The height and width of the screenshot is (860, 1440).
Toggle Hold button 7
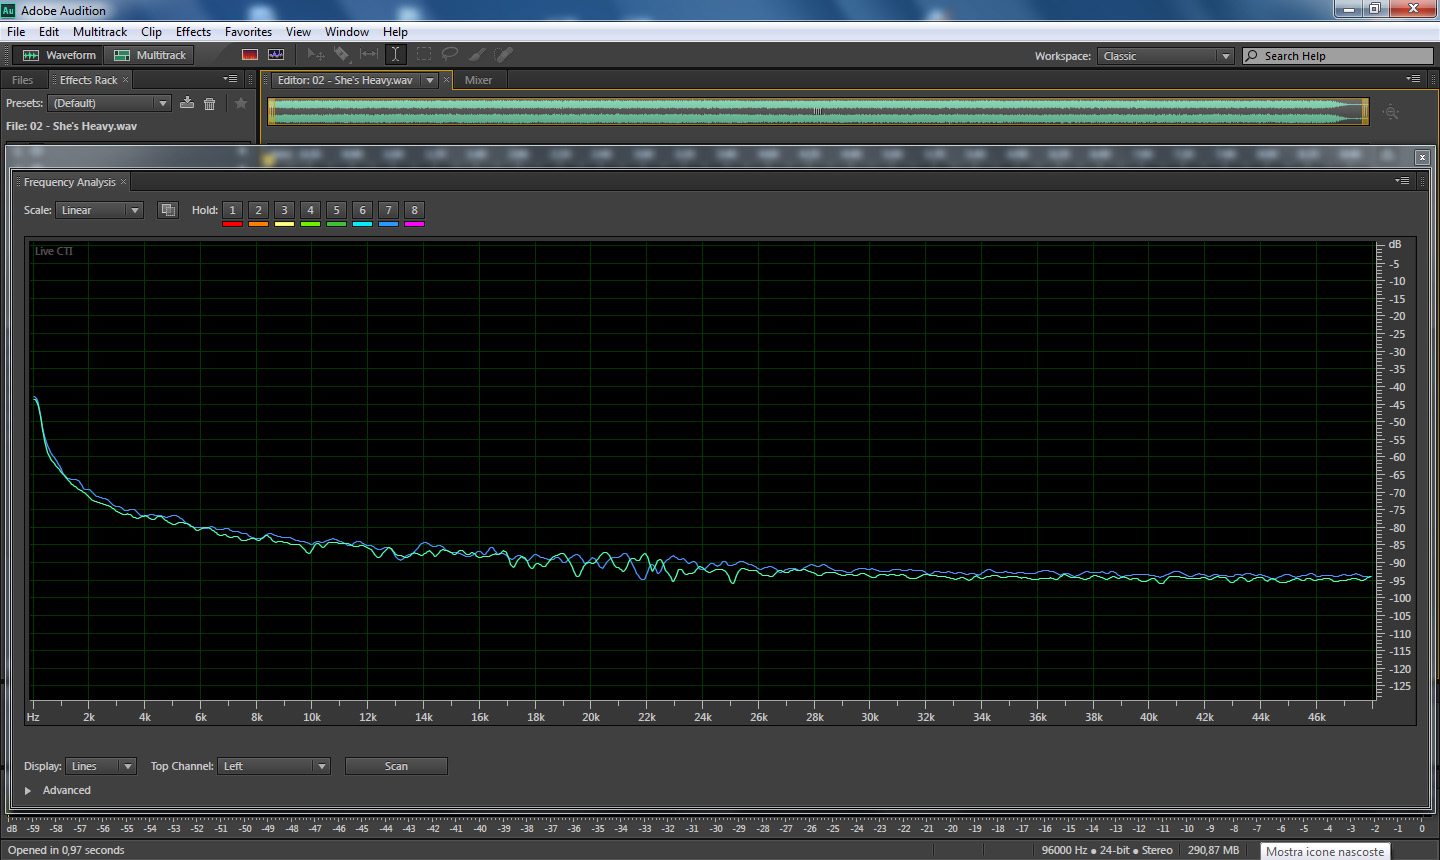[389, 210]
